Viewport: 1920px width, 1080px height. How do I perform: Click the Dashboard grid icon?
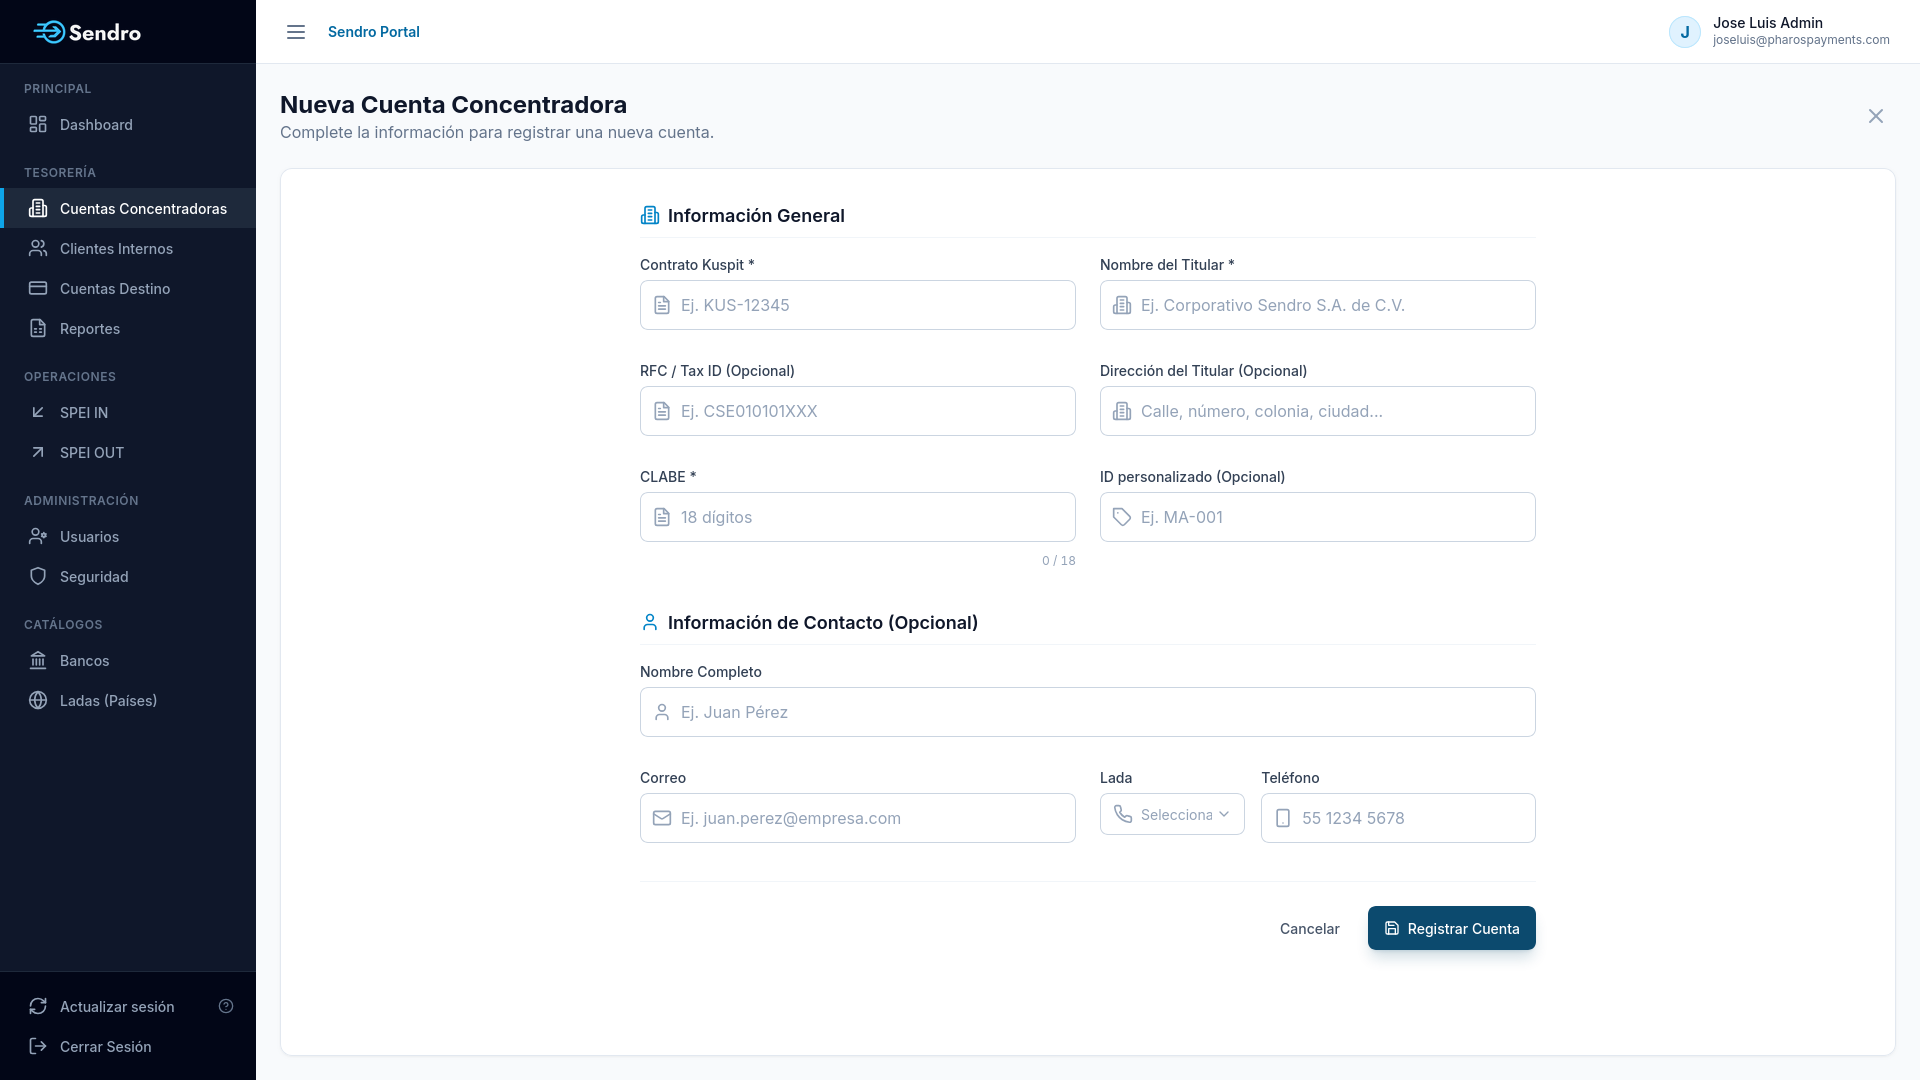coord(38,124)
